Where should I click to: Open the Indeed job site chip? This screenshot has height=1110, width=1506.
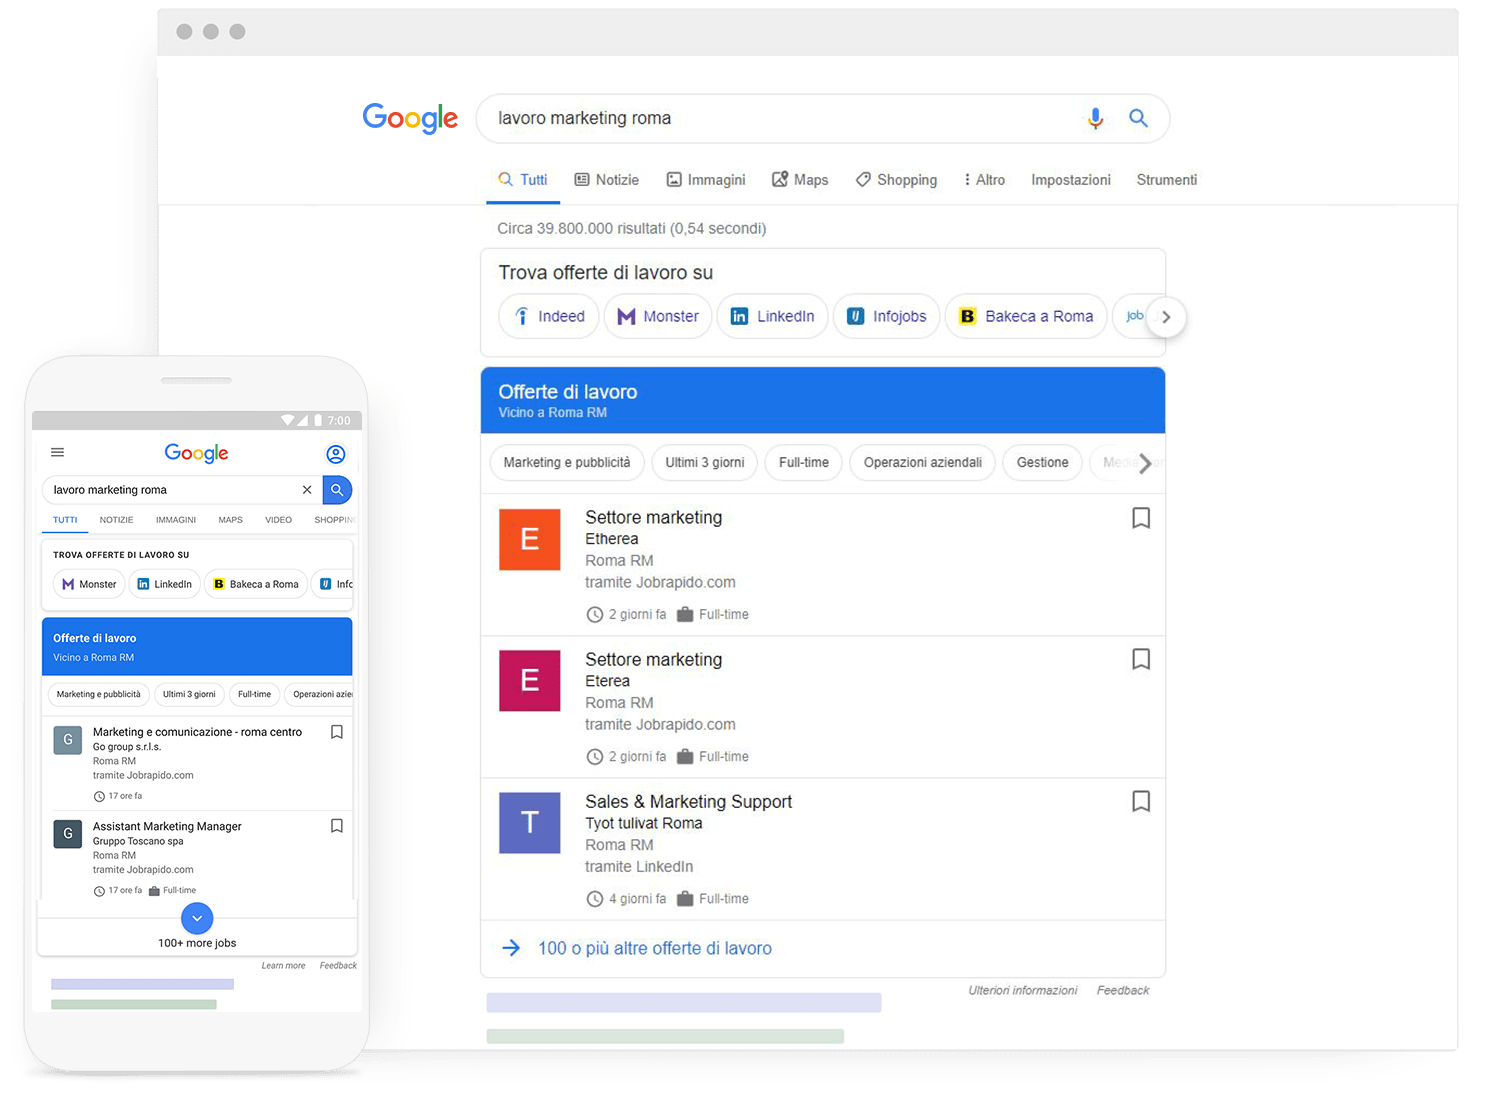(x=549, y=317)
